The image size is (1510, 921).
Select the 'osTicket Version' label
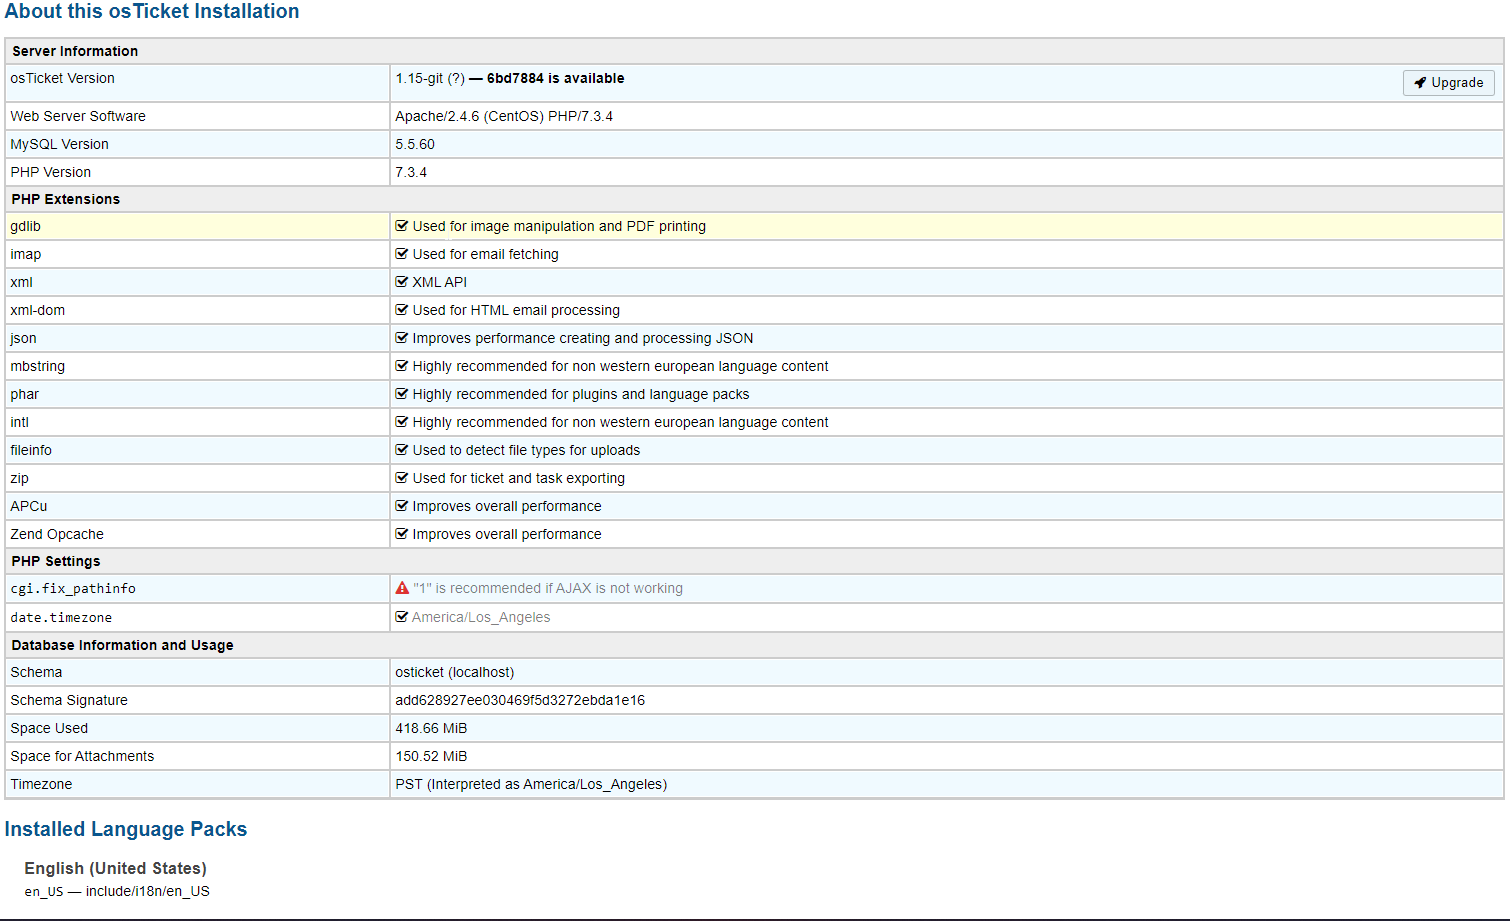coord(62,78)
